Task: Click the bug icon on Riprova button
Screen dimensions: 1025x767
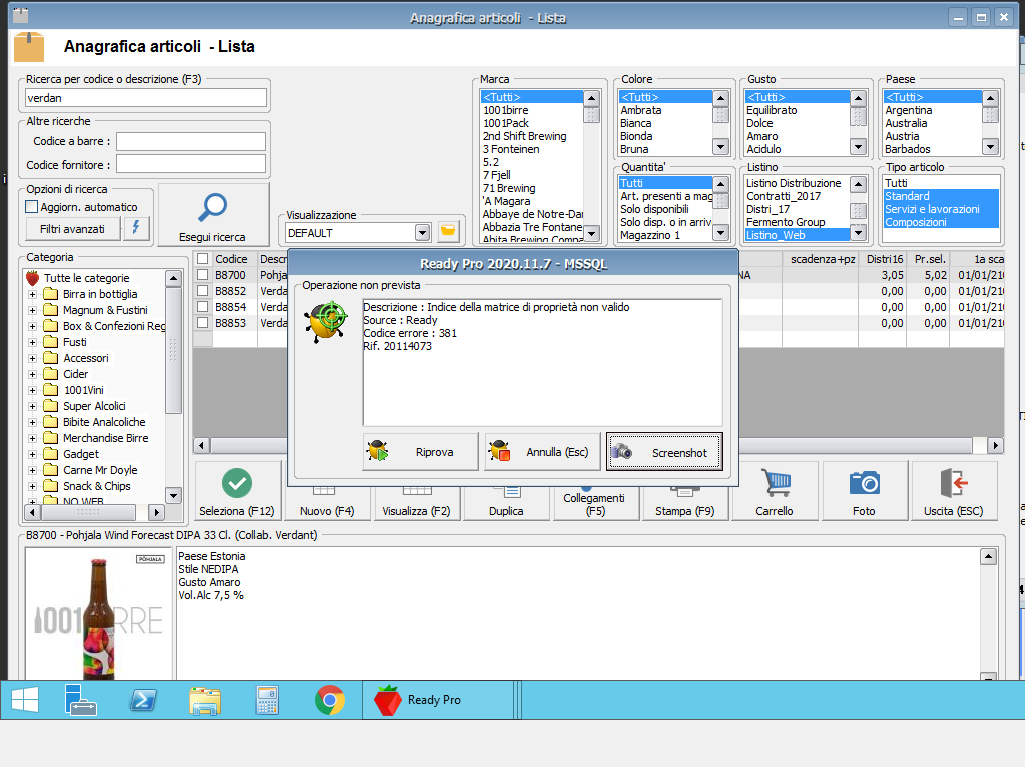Action: pos(378,451)
